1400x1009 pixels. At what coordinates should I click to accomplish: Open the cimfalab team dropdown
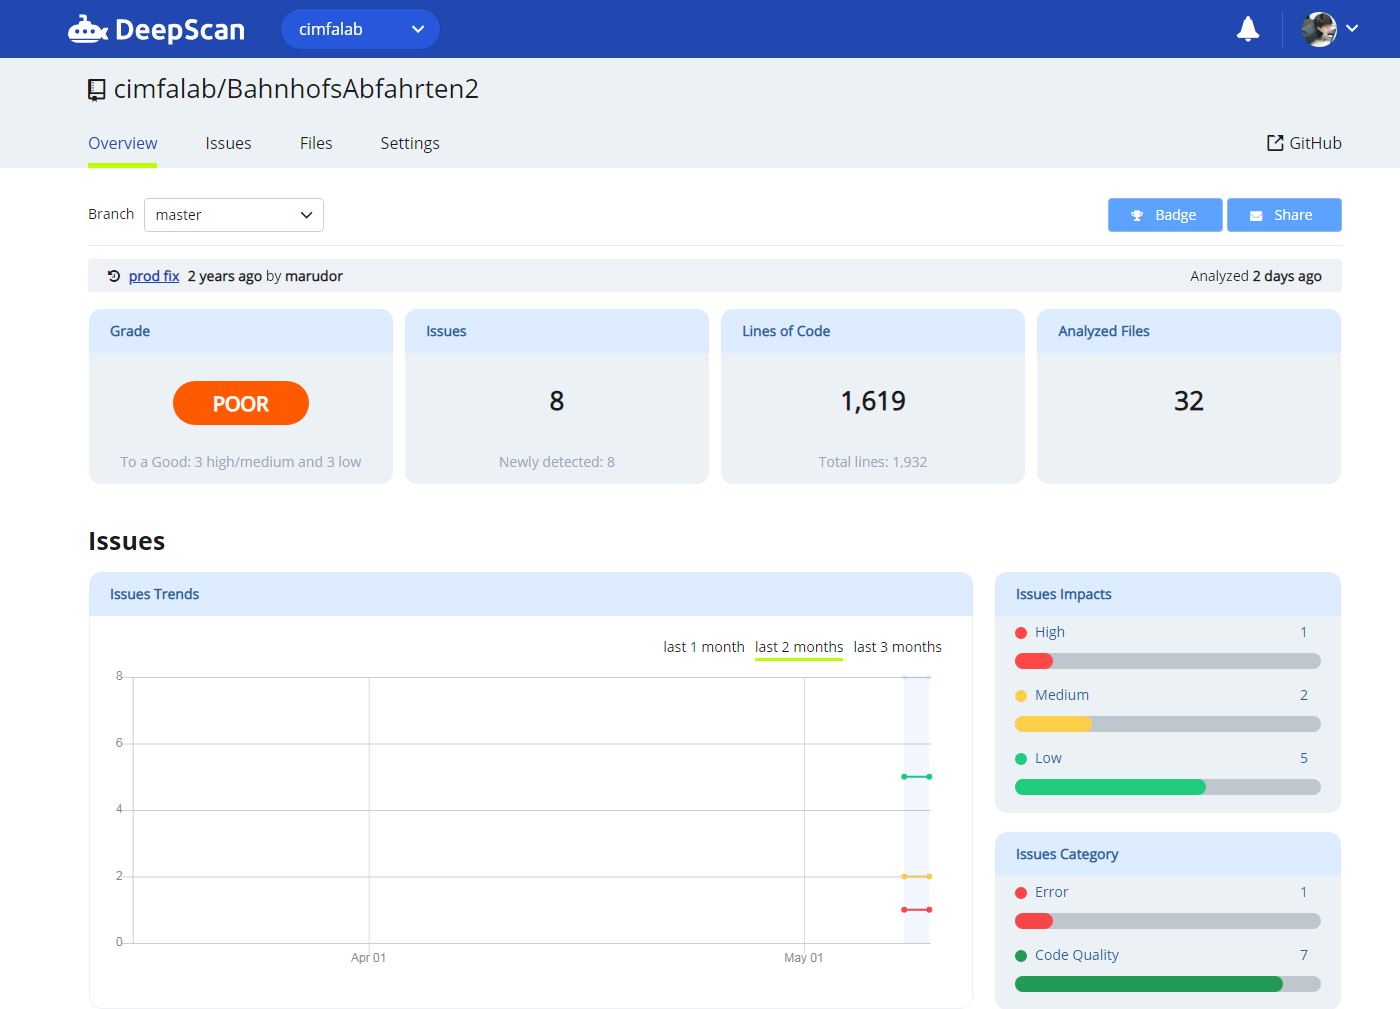360,29
